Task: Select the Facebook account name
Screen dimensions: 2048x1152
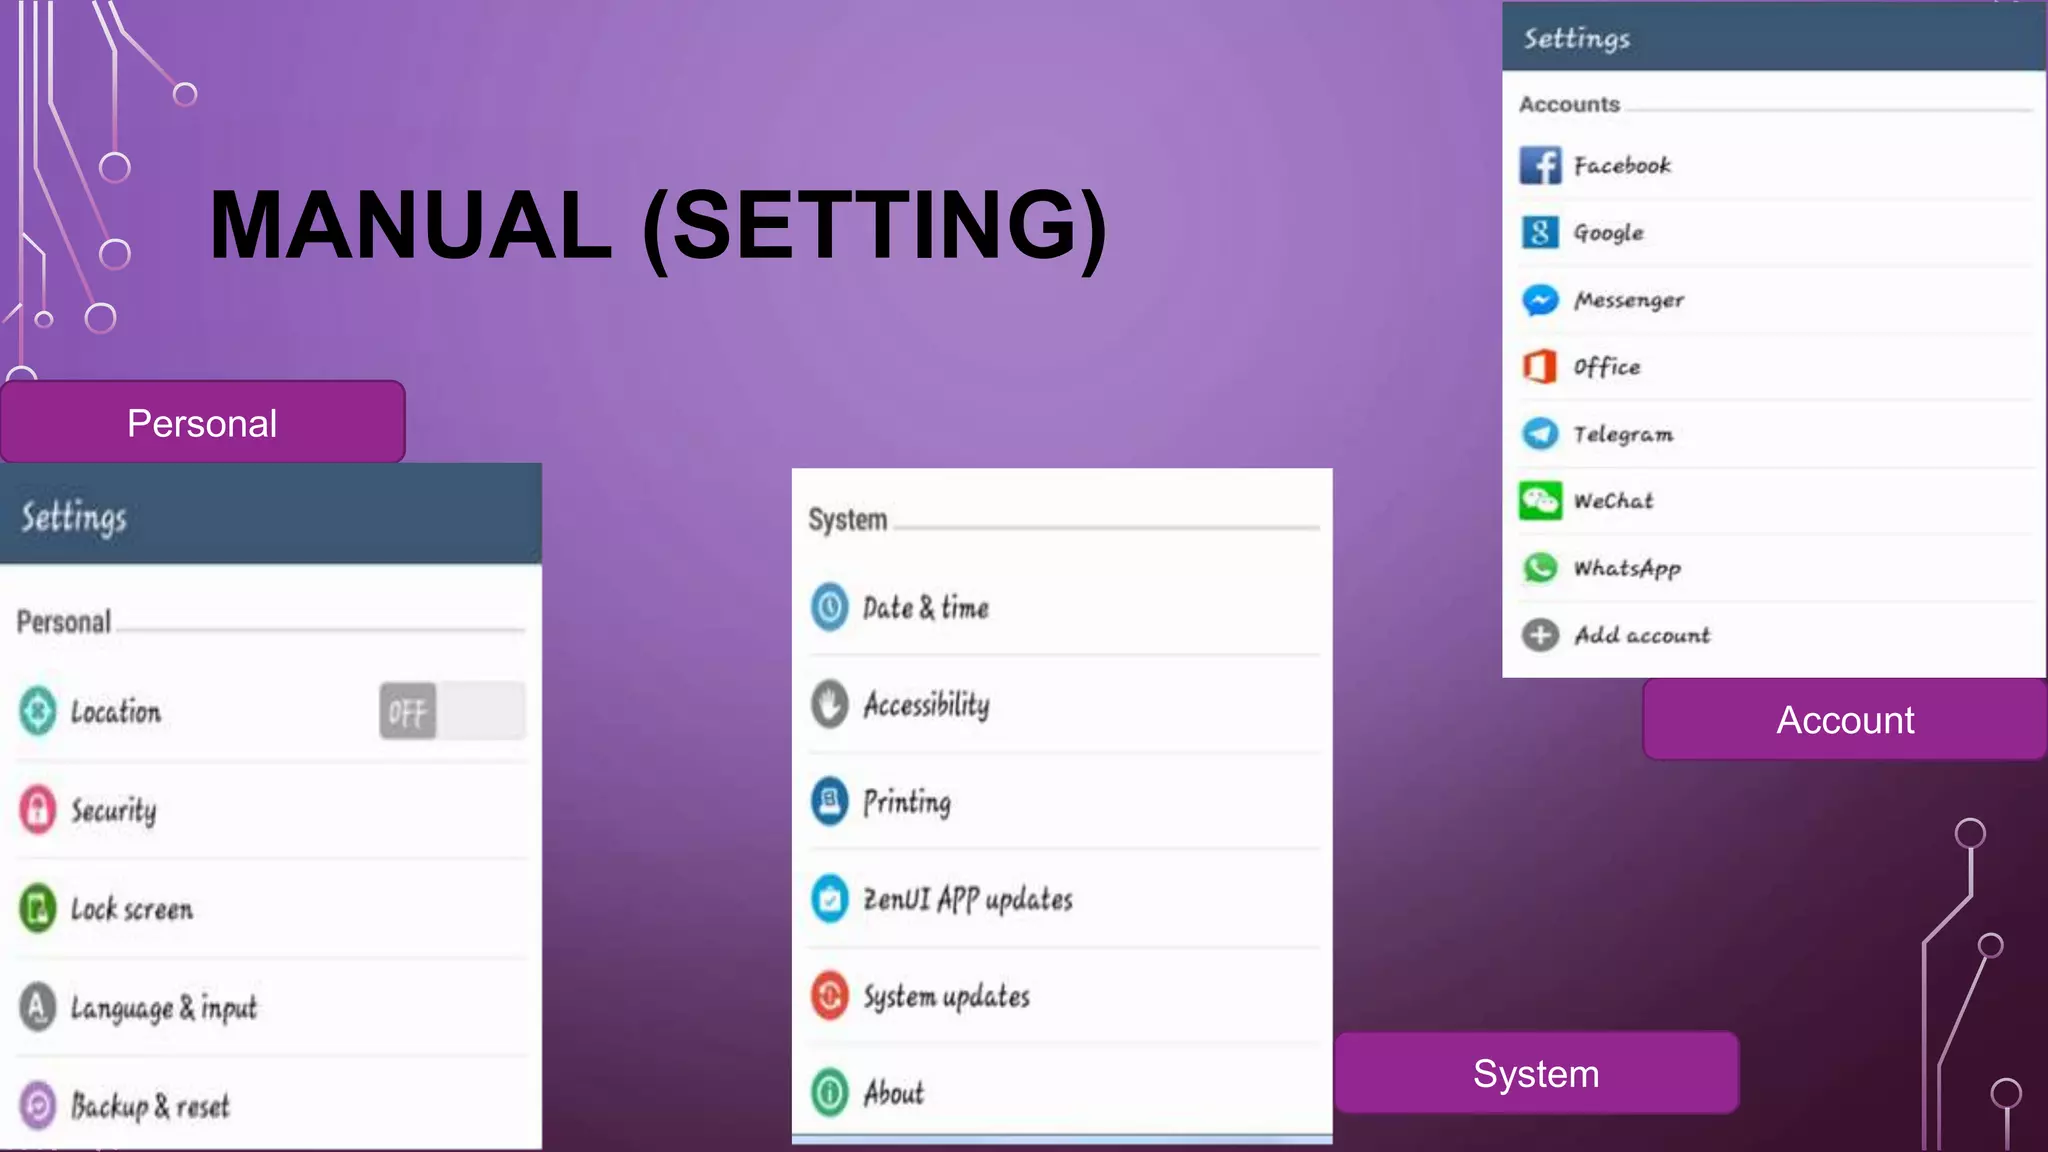Action: tap(1622, 165)
